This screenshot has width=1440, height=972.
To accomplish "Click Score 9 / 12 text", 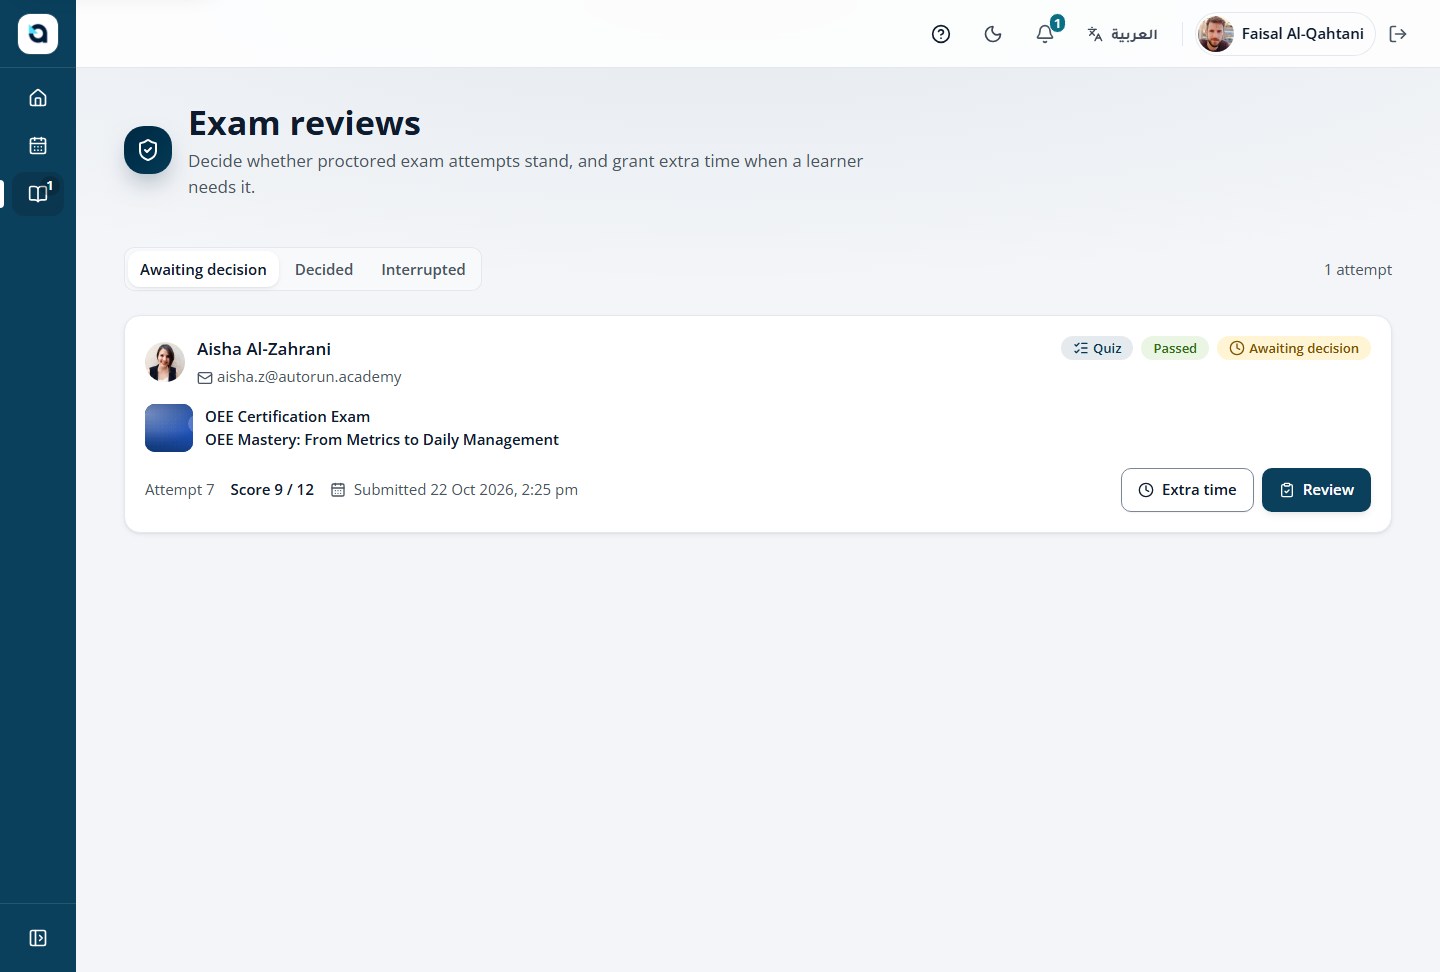I will (x=272, y=490).
